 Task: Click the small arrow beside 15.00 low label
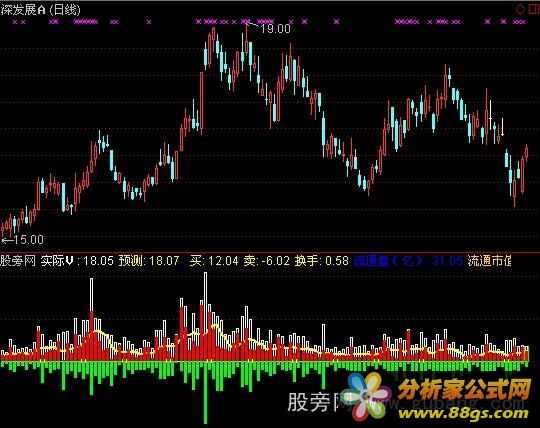click(x=7, y=240)
